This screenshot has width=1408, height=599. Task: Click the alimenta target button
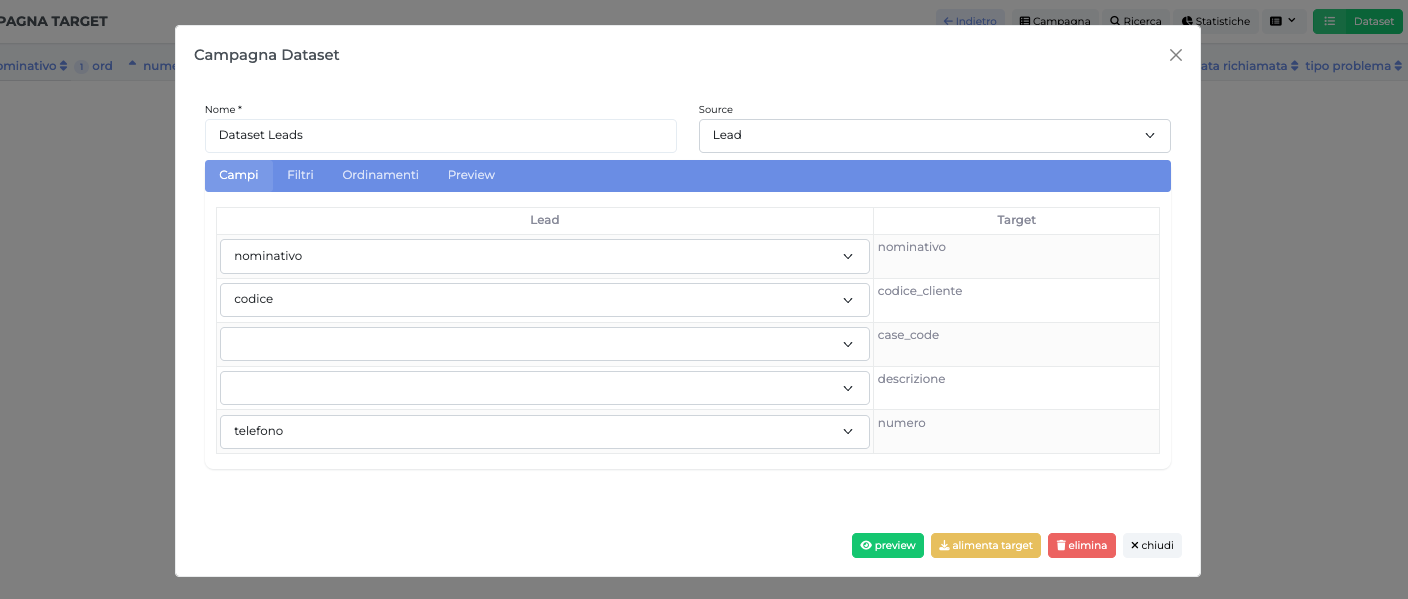pyautogui.click(x=986, y=545)
